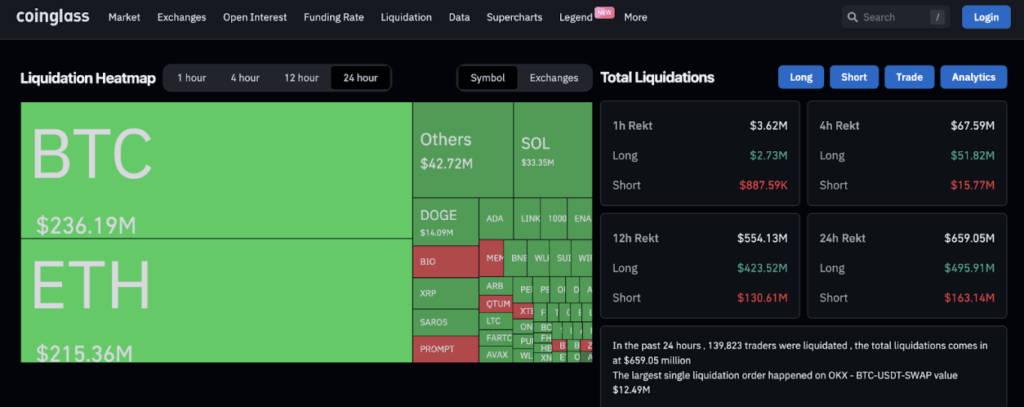Click the New badge beside Legend
Image resolution: width=1024 pixels, height=407 pixels.
coord(604,12)
